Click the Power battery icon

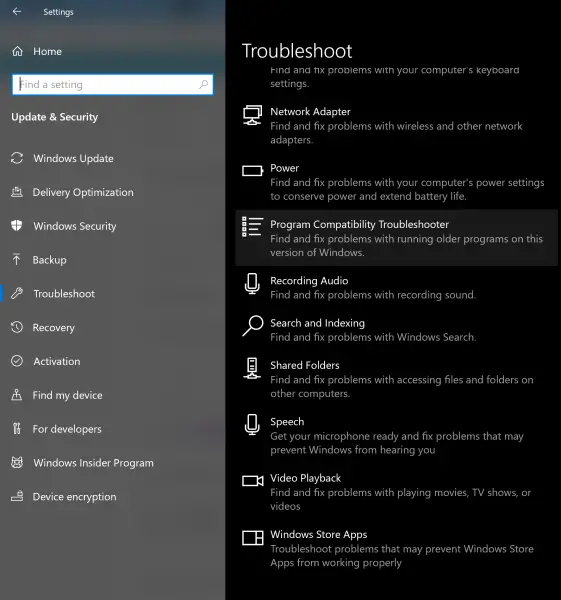coord(253,171)
